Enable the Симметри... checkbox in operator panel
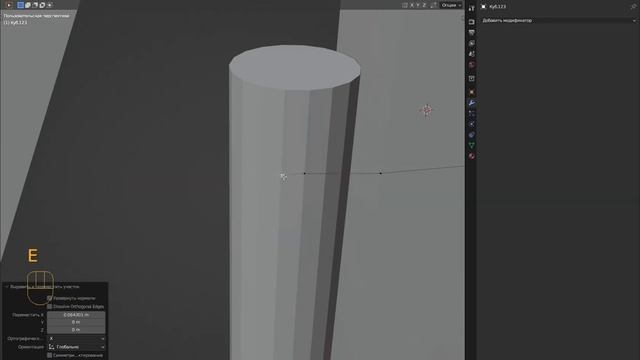The height and width of the screenshot is (360, 640). [x=49, y=356]
